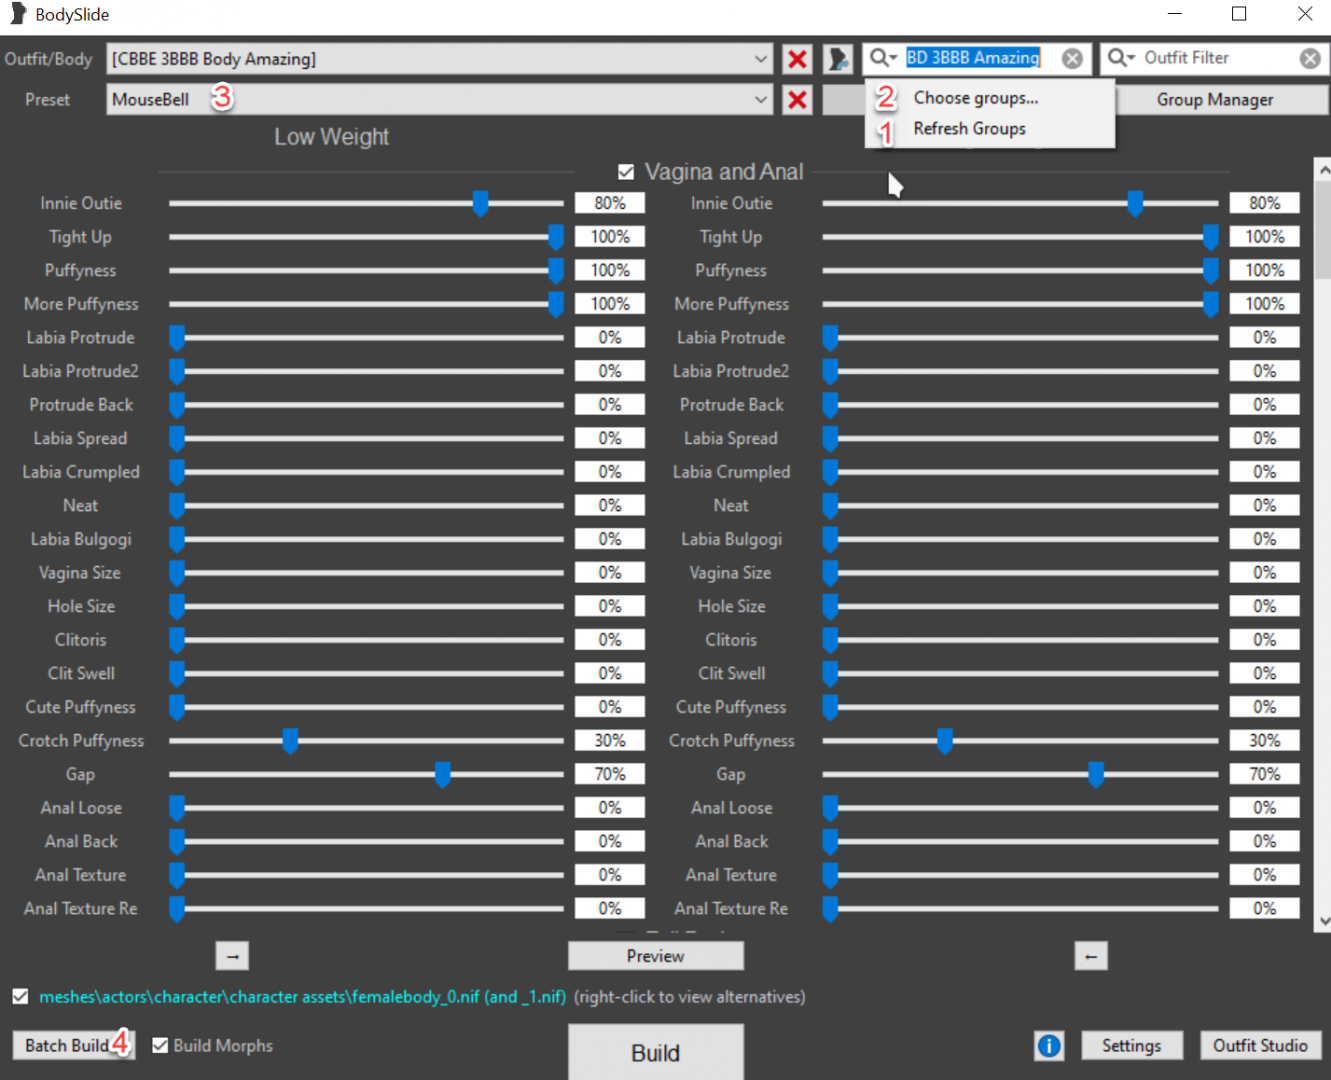Clear the Outfit Filter field
The width and height of the screenshot is (1331, 1080).
click(1309, 59)
